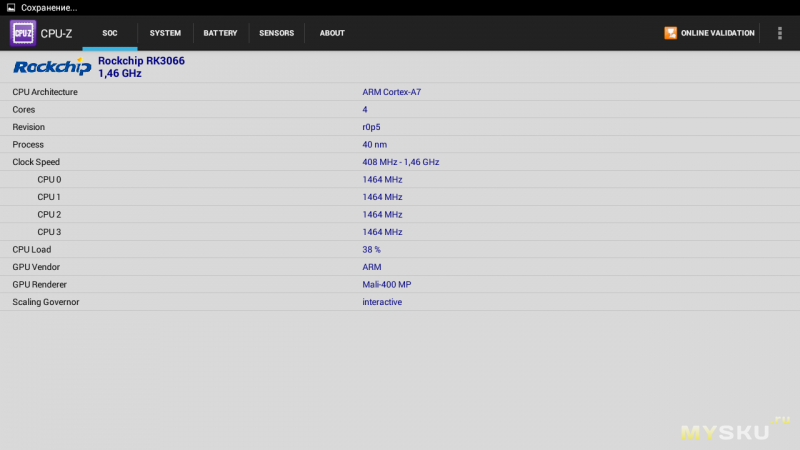Open the SENSORS tab
Screen dimensions: 800x450
tap(277, 33)
